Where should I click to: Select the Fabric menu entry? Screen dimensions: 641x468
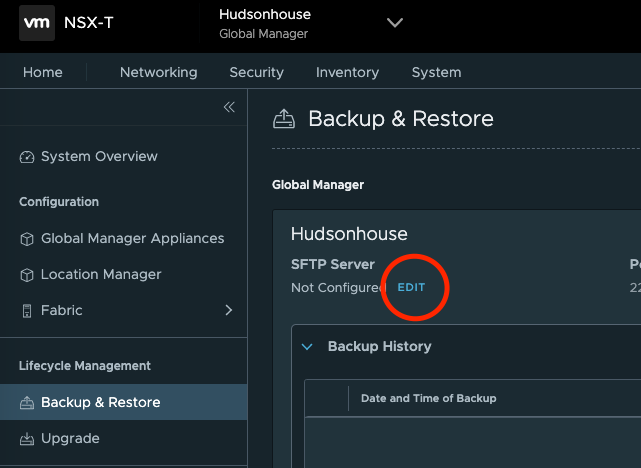pyautogui.click(x=62, y=310)
